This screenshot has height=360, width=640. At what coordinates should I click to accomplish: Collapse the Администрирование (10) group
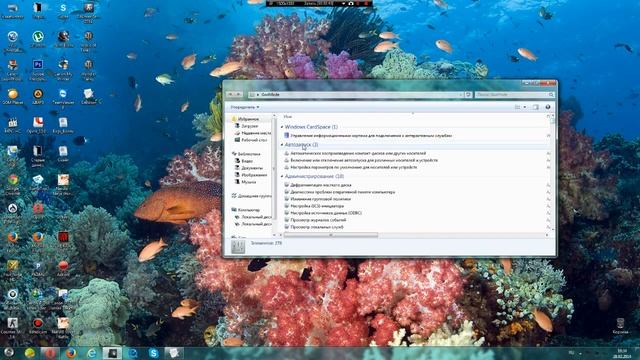(x=282, y=176)
